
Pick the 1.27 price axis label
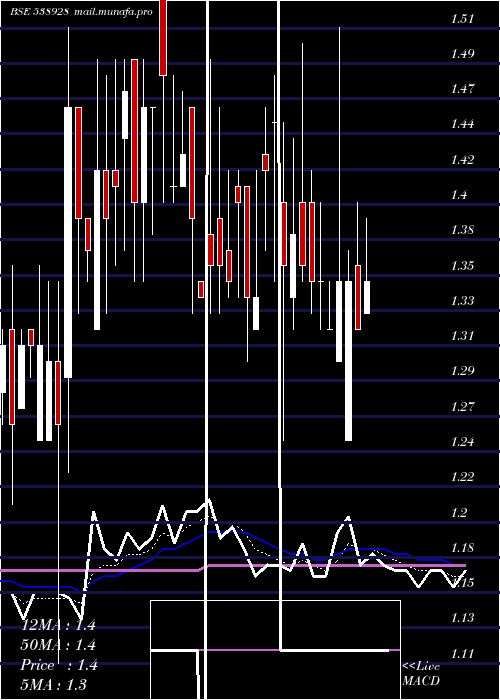coord(462,407)
